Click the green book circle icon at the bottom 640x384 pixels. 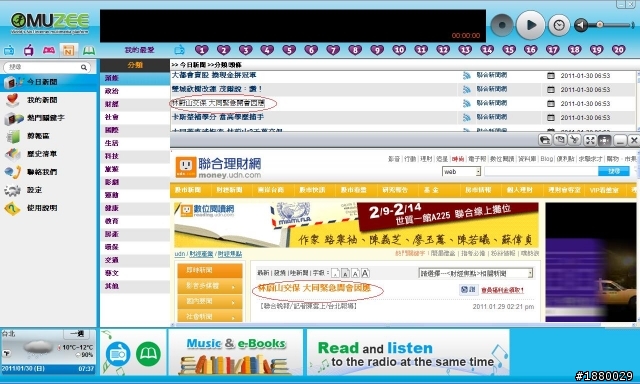(148, 354)
